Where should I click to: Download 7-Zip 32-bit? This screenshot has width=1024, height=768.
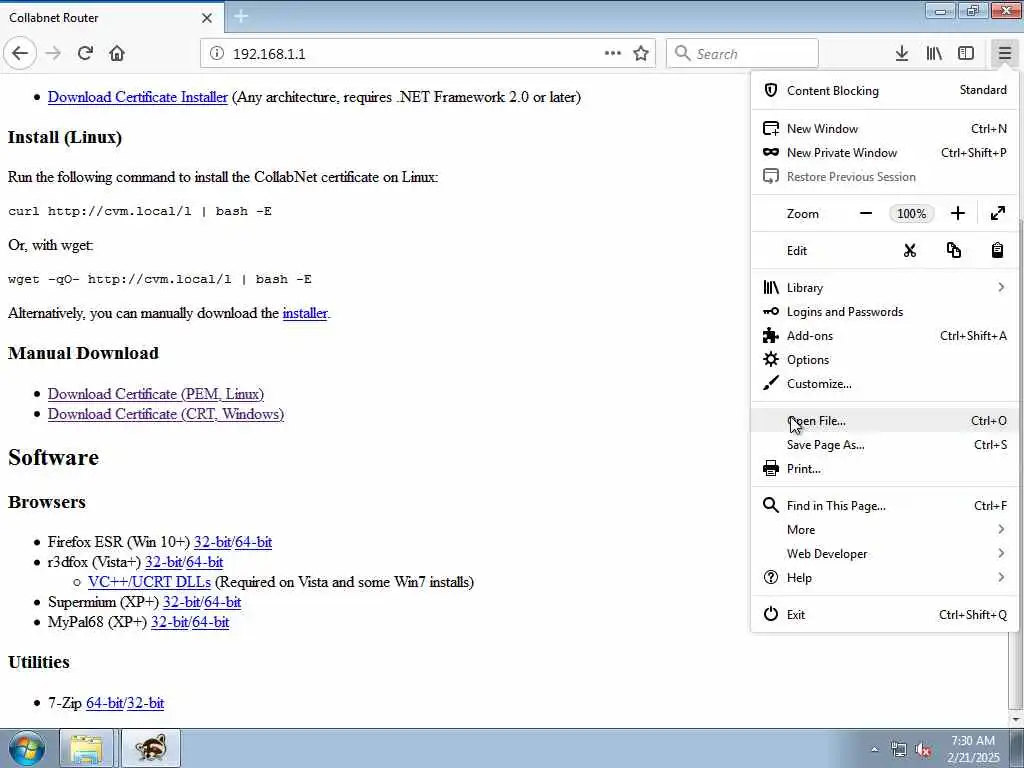coord(146,703)
